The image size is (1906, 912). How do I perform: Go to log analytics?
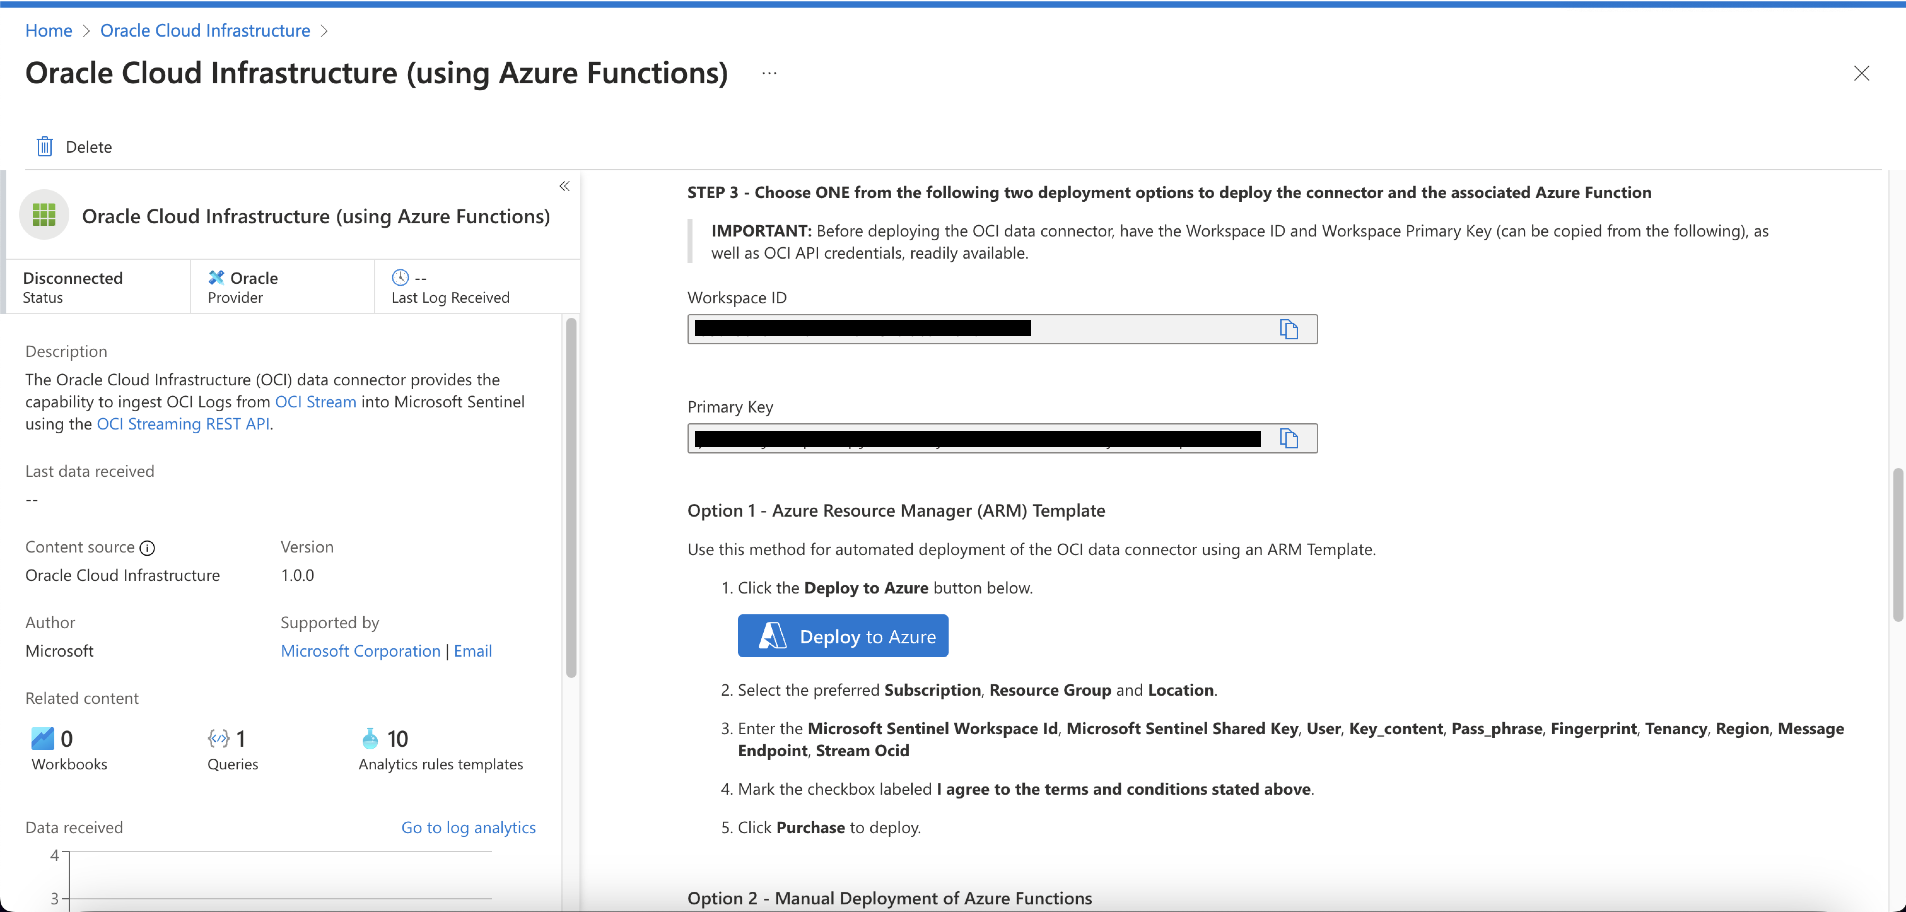click(x=469, y=828)
